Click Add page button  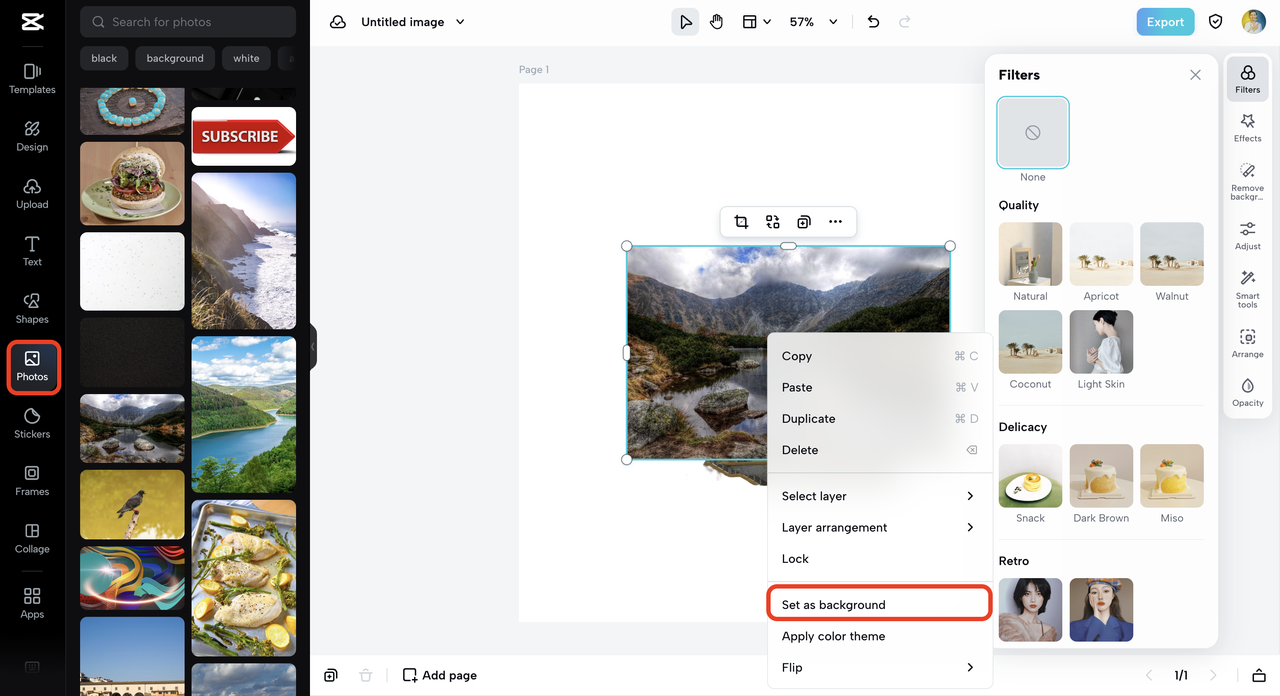pos(440,675)
